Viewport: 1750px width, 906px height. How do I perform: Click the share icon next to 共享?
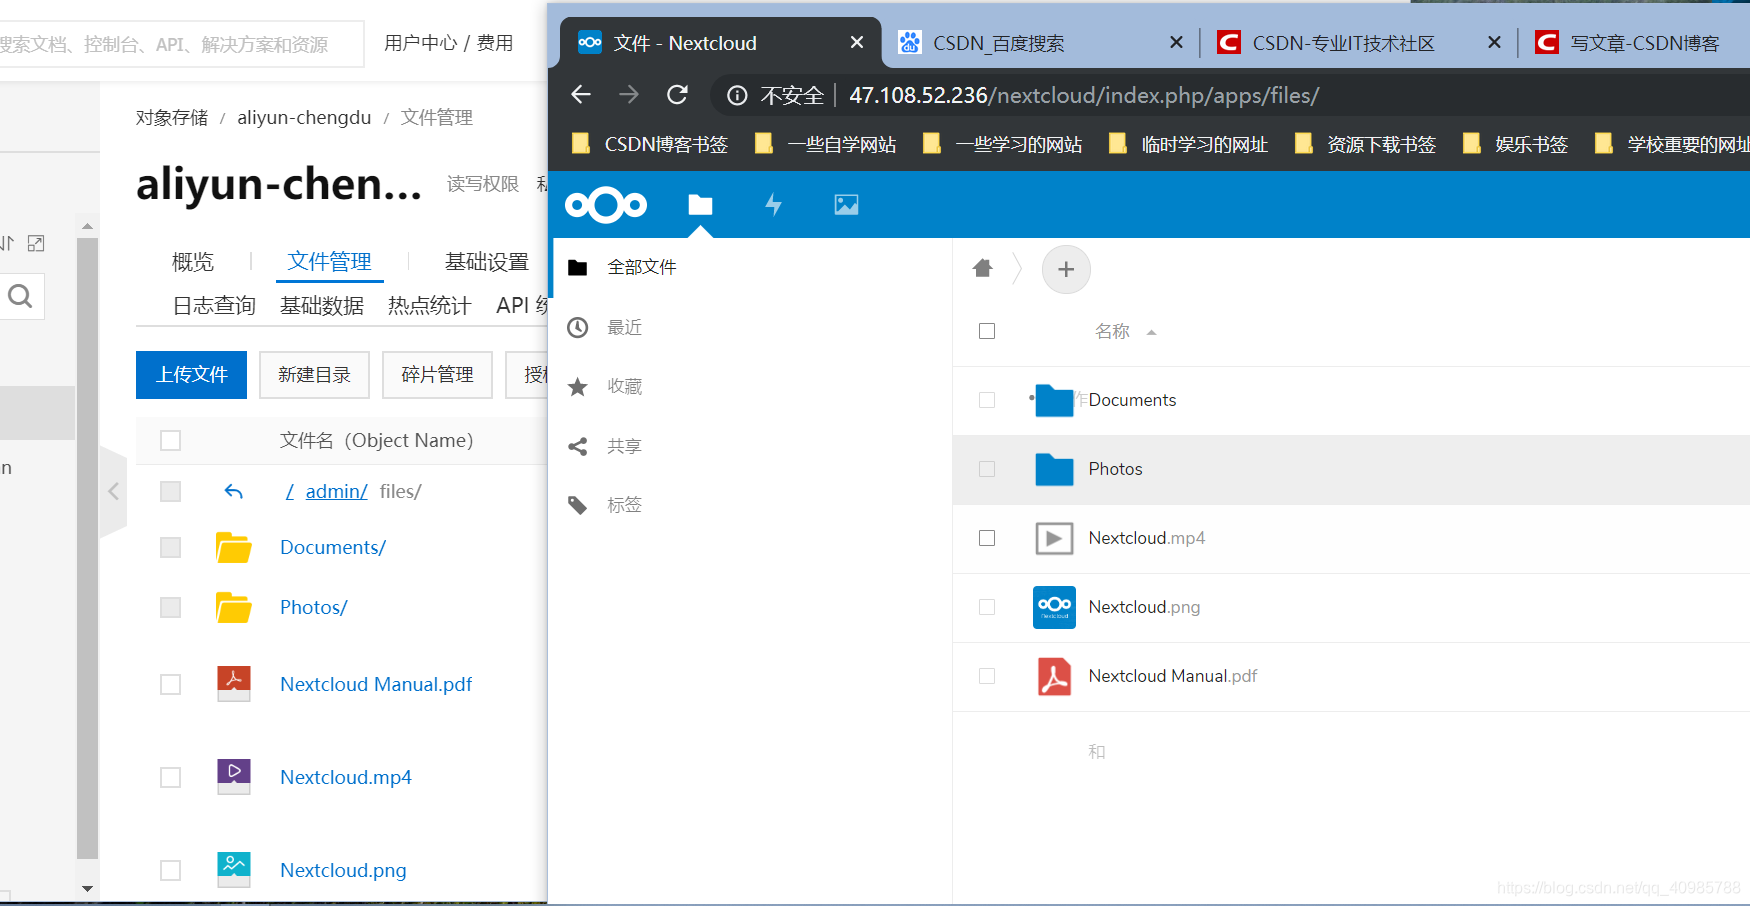[578, 446]
